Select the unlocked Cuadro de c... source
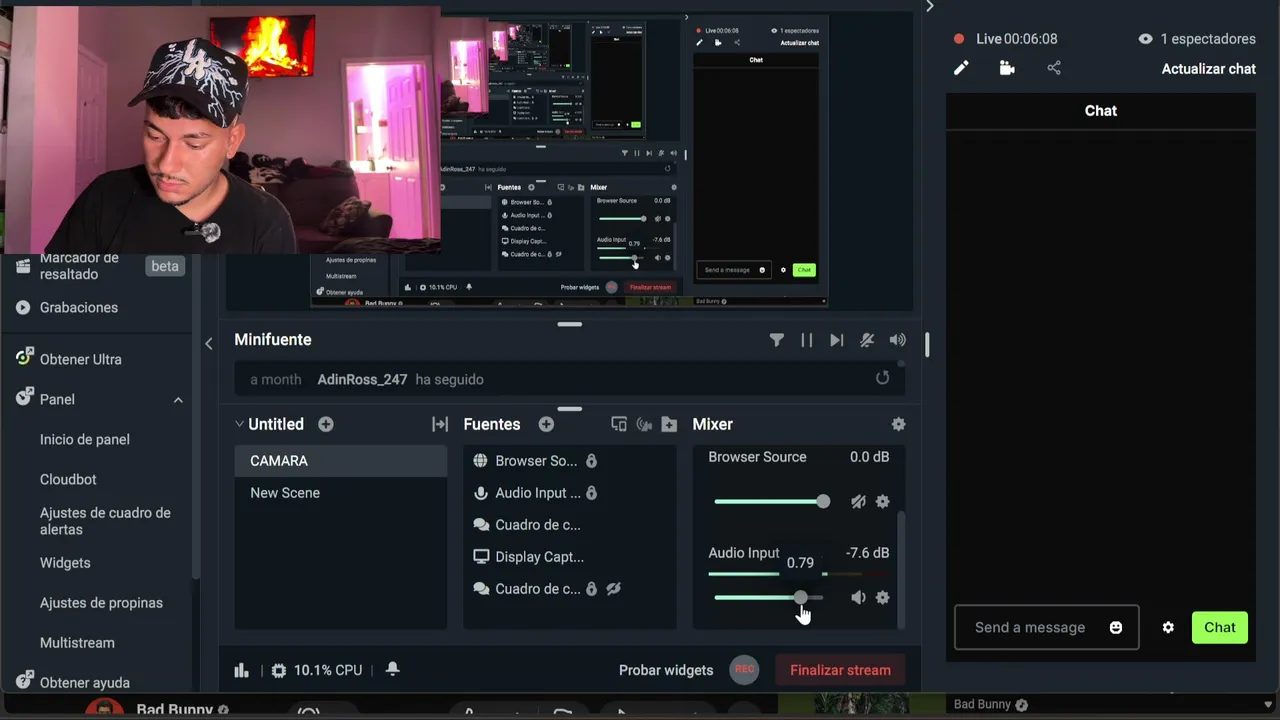Image resolution: width=1280 pixels, height=720 pixels. click(x=570, y=525)
